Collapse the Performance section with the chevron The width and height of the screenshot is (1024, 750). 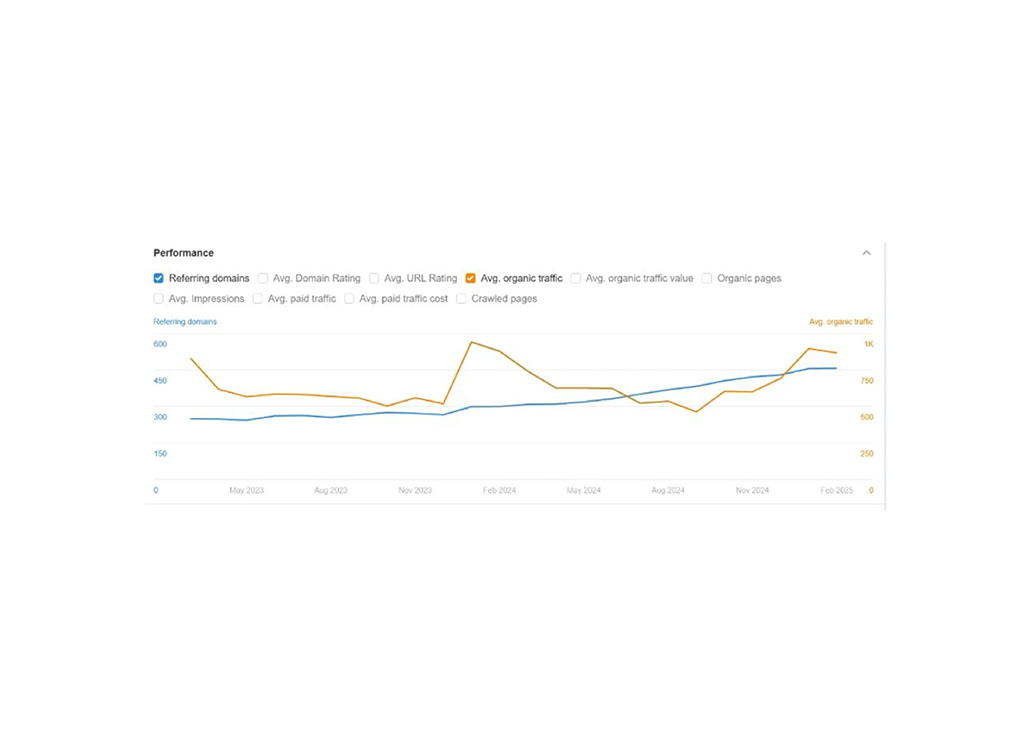867,252
